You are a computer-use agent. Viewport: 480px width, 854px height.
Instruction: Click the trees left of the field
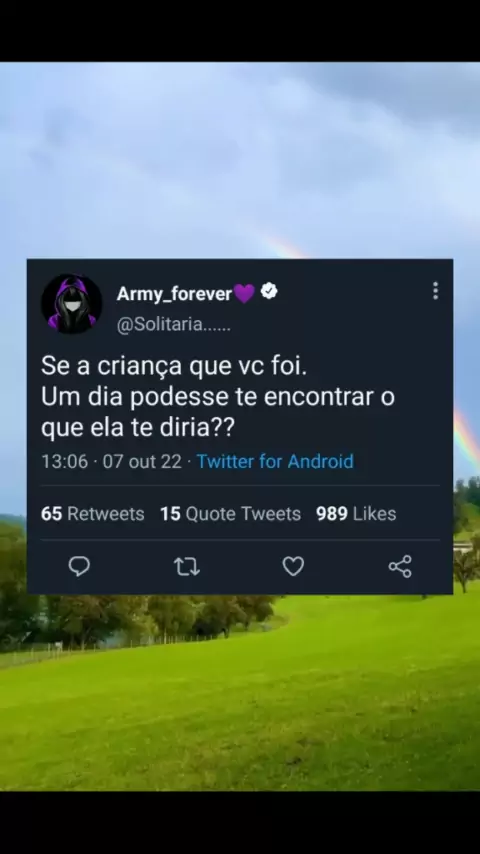pos(136,618)
